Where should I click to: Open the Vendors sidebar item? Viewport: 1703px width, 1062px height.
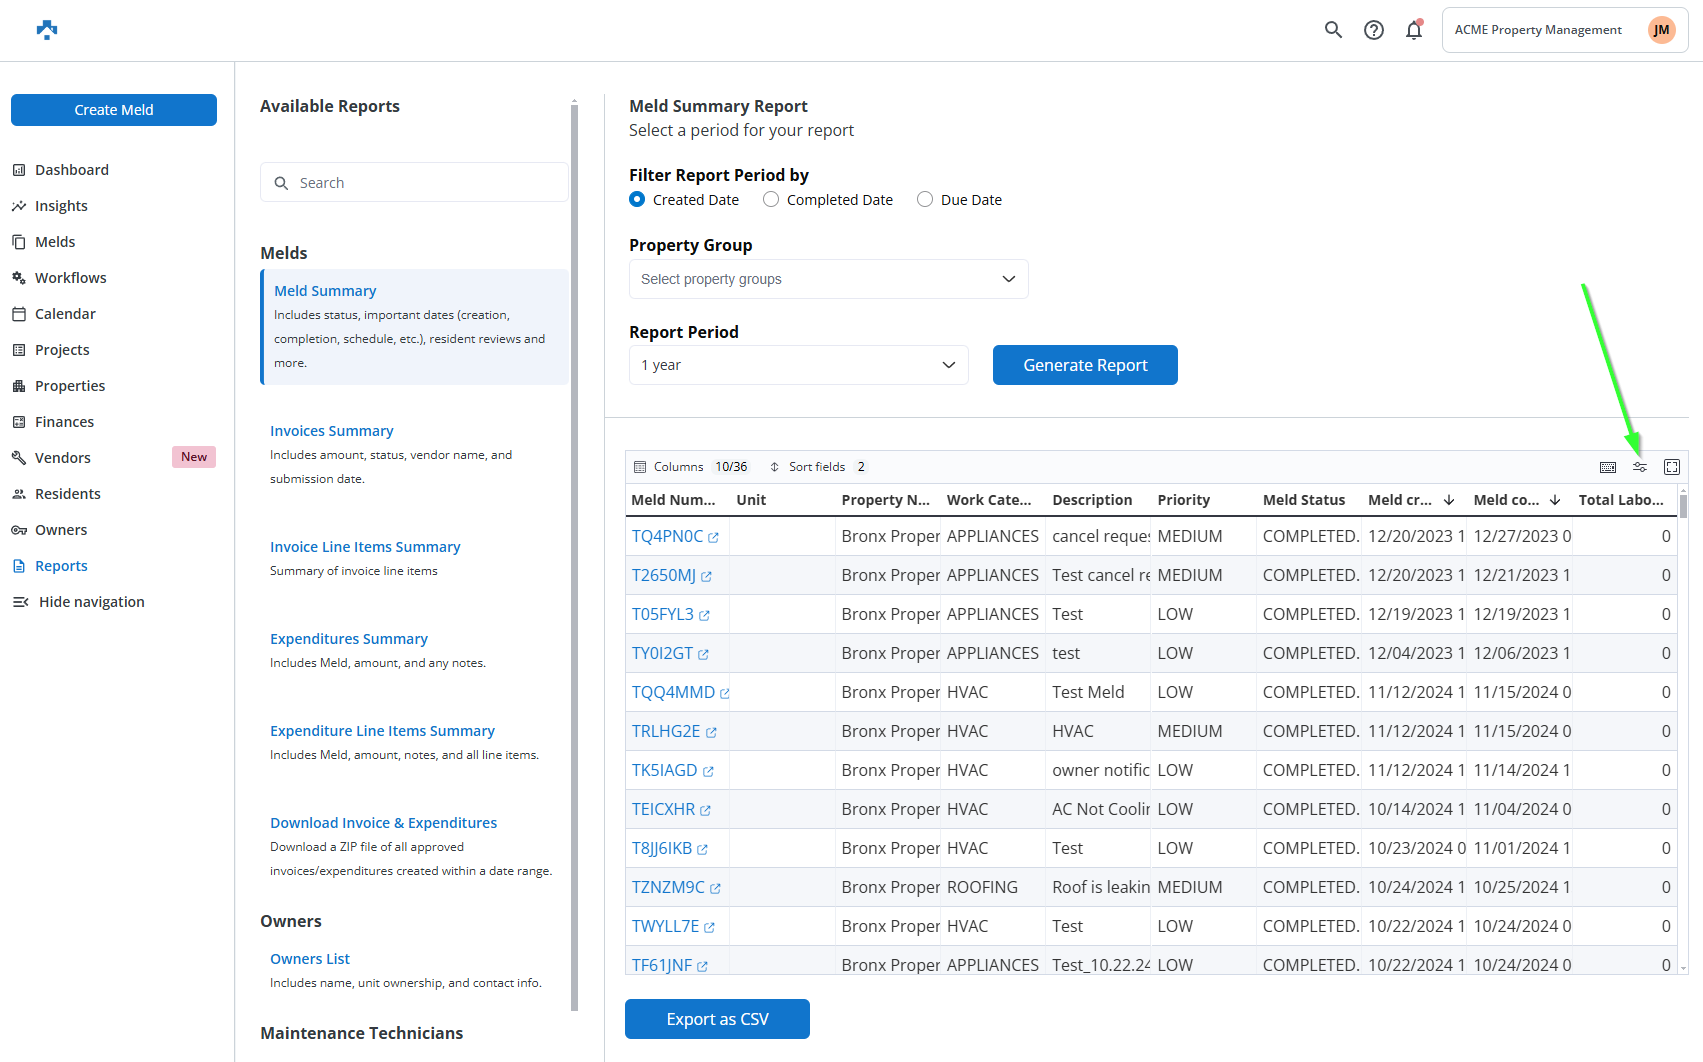62,458
